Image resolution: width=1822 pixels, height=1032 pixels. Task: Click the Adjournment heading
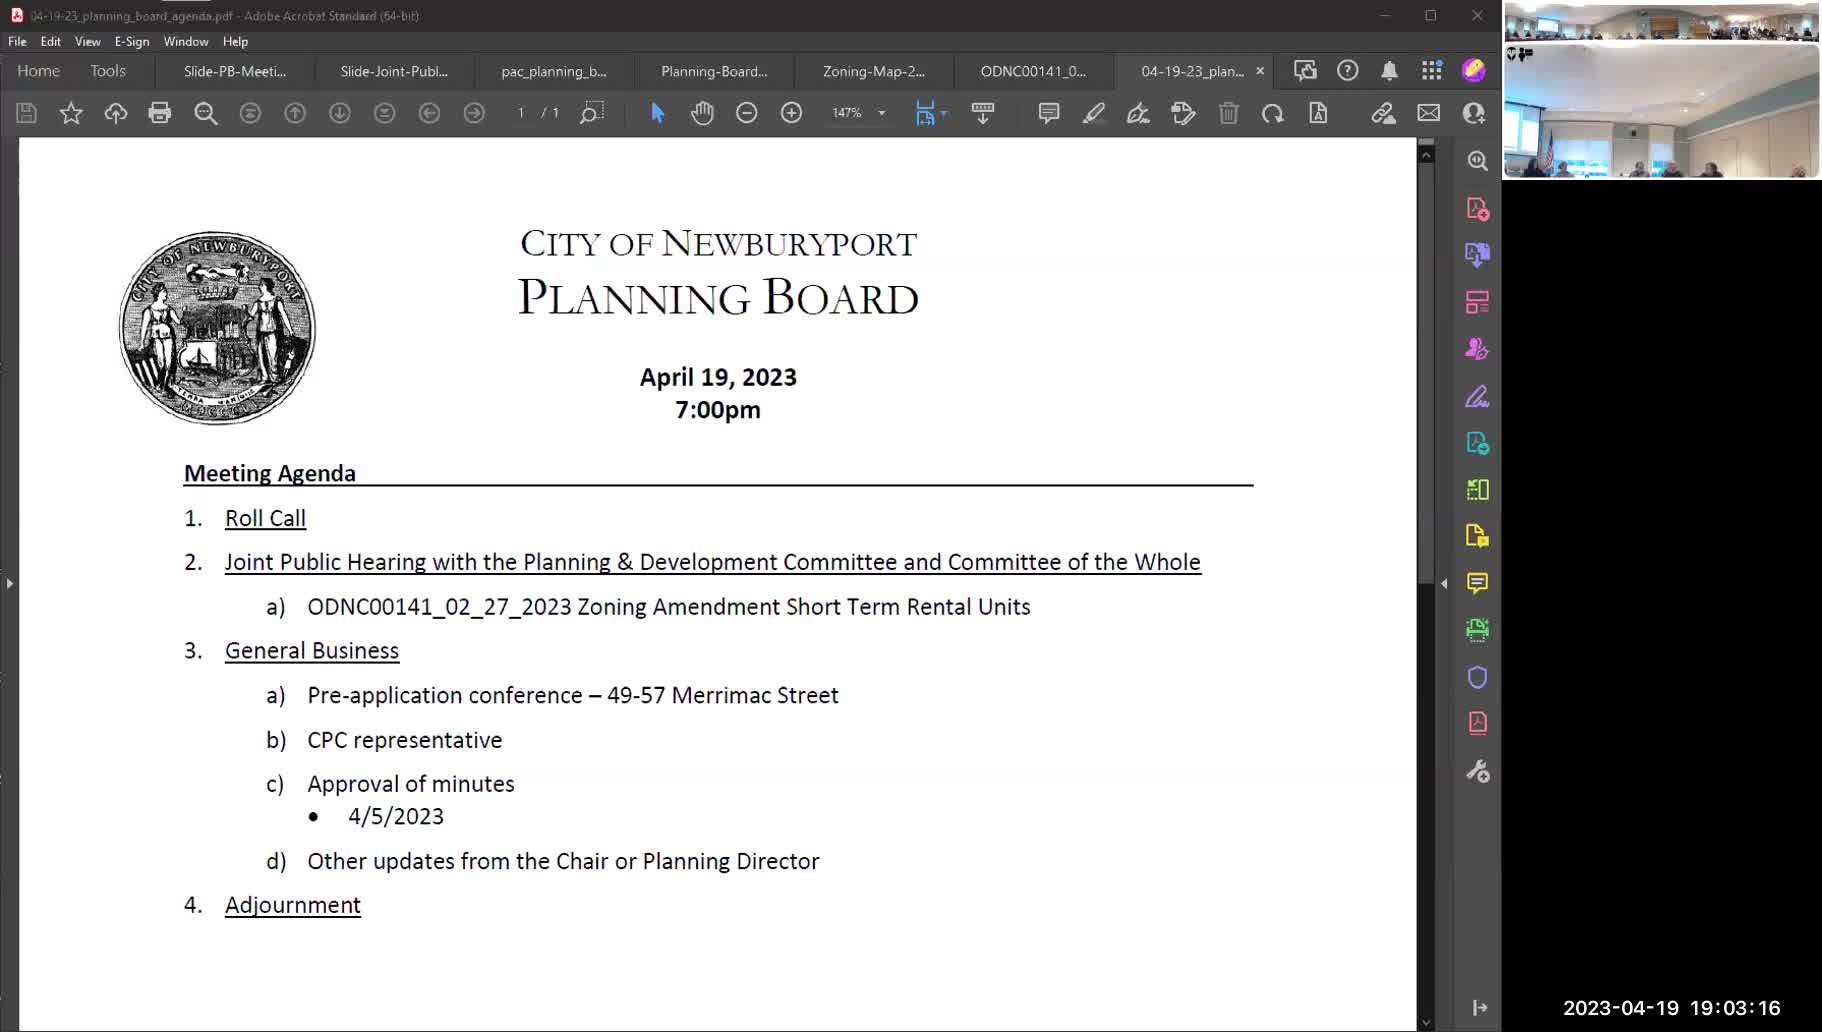pos(293,905)
